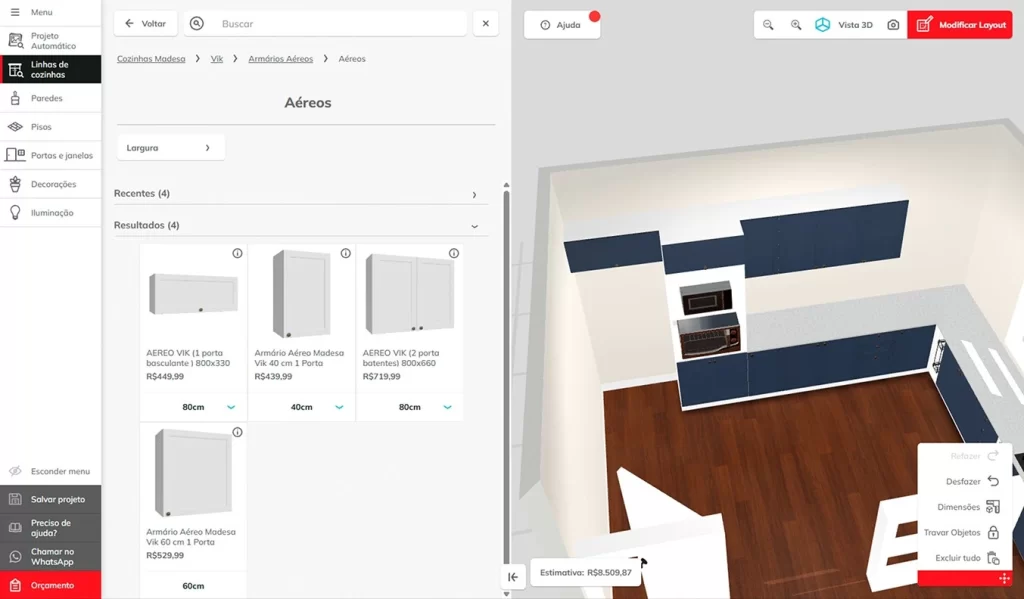Click Chamar no WhatsApp
This screenshot has height=599, width=1024.
(x=50, y=557)
